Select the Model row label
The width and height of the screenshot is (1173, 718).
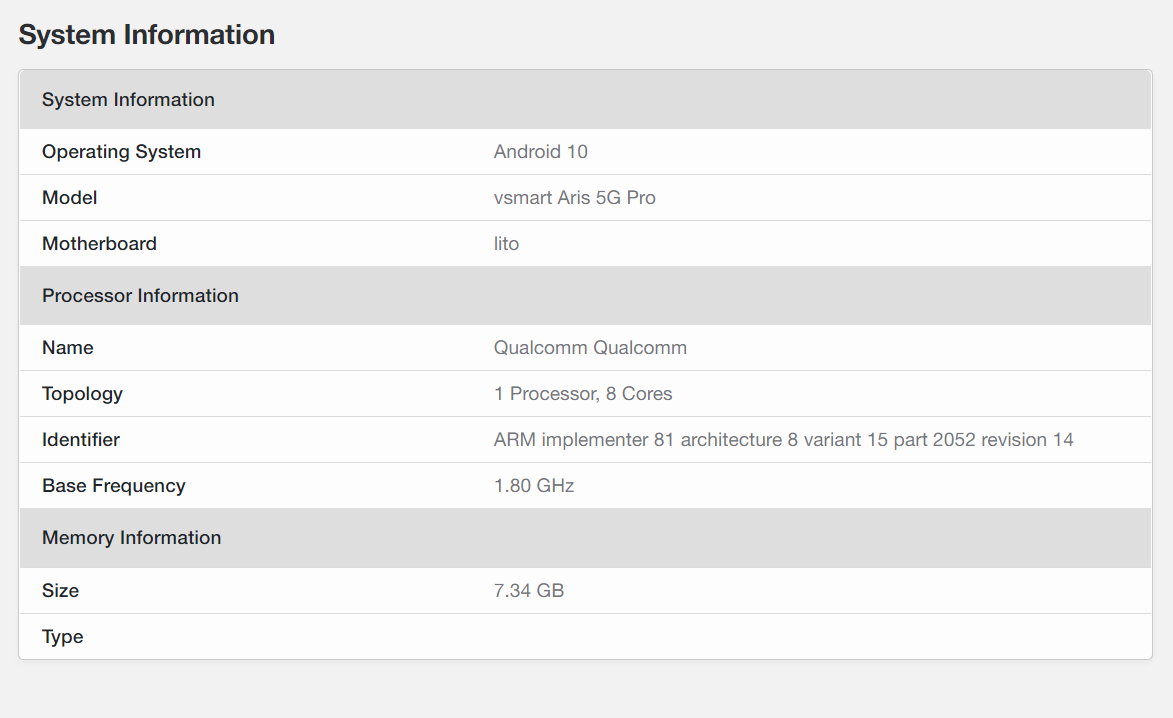69,198
